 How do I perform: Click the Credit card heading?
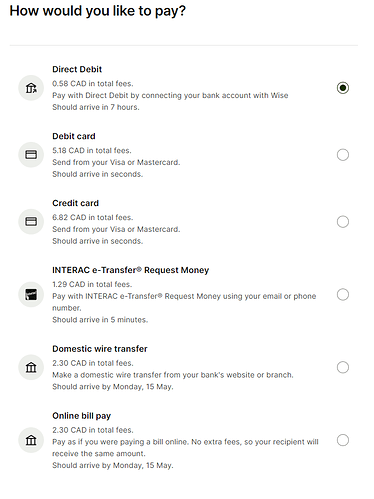(x=75, y=203)
